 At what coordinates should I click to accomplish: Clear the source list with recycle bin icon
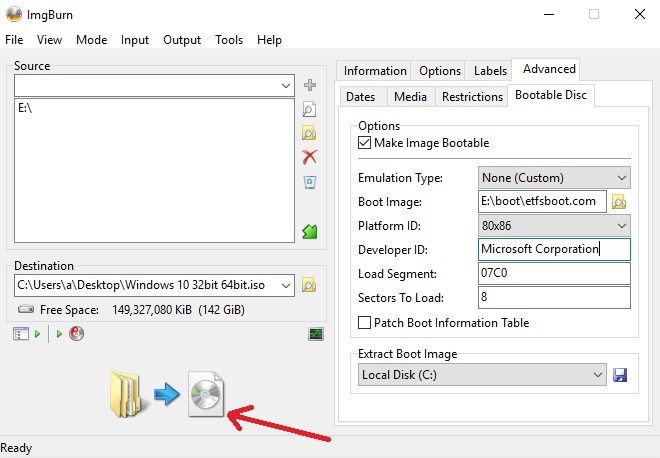point(310,182)
